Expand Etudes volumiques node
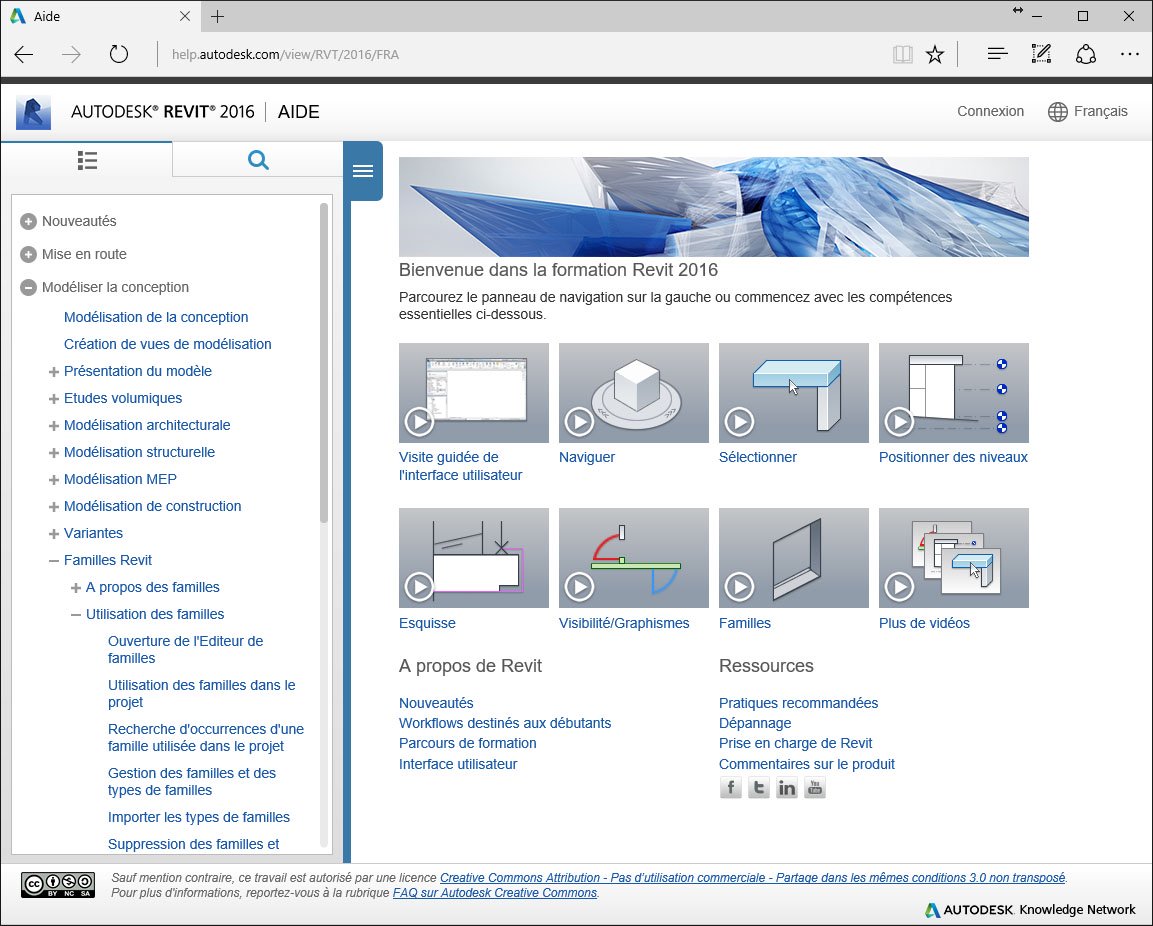Viewport: 1153px width, 926px height. tap(54, 399)
